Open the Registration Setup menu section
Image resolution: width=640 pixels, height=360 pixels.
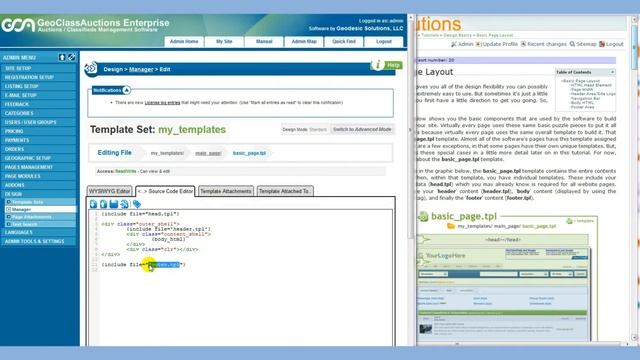38,77
